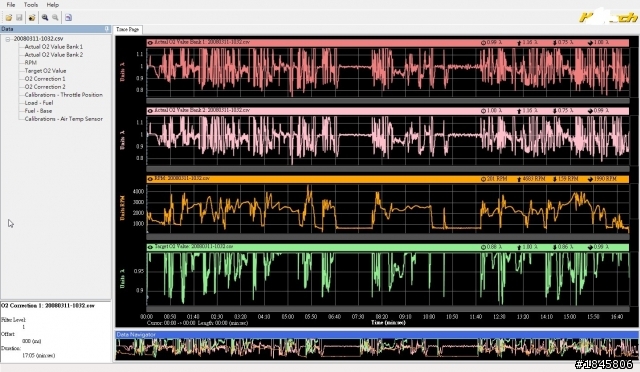Image resolution: width=640 pixels, height=372 pixels.
Task: Click the orange RPM trace header bar
Action: click(x=387, y=179)
